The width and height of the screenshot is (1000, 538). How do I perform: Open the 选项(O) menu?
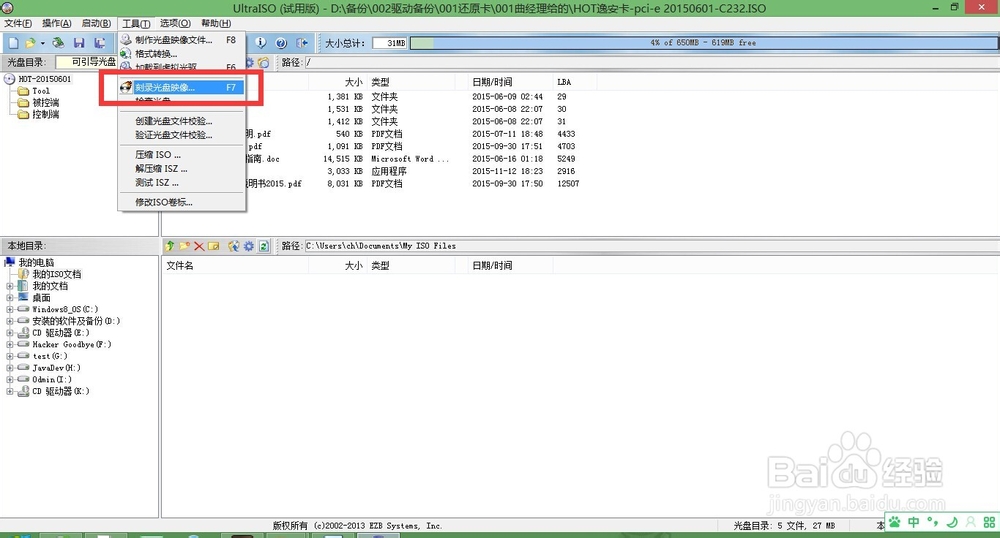click(175, 23)
